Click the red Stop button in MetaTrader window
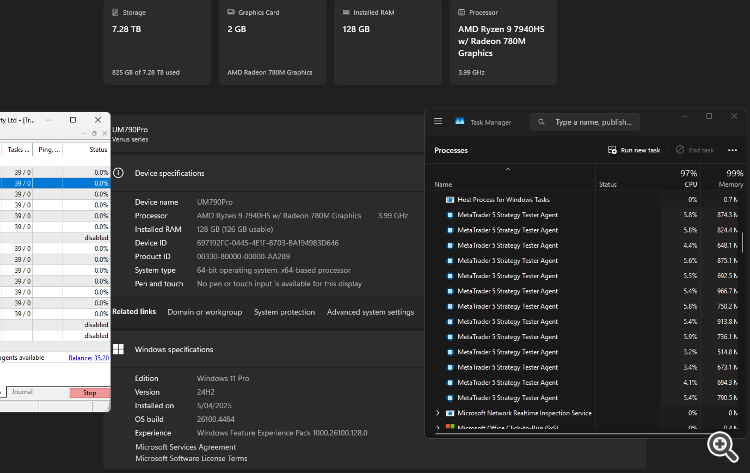Image resolution: width=750 pixels, height=473 pixels. point(89,393)
